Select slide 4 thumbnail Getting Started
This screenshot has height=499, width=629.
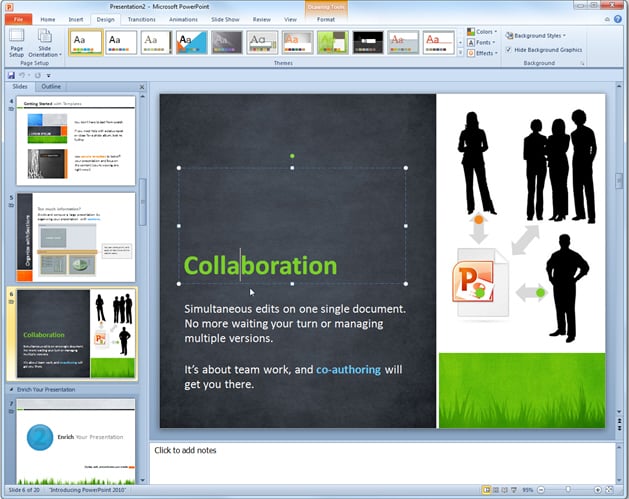coord(76,141)
